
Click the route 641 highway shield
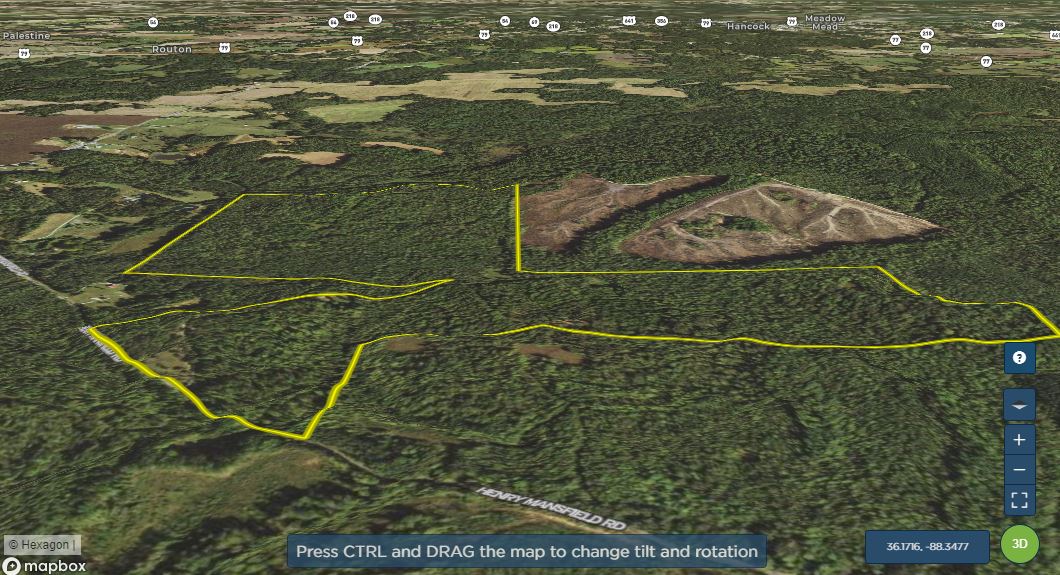628,21
